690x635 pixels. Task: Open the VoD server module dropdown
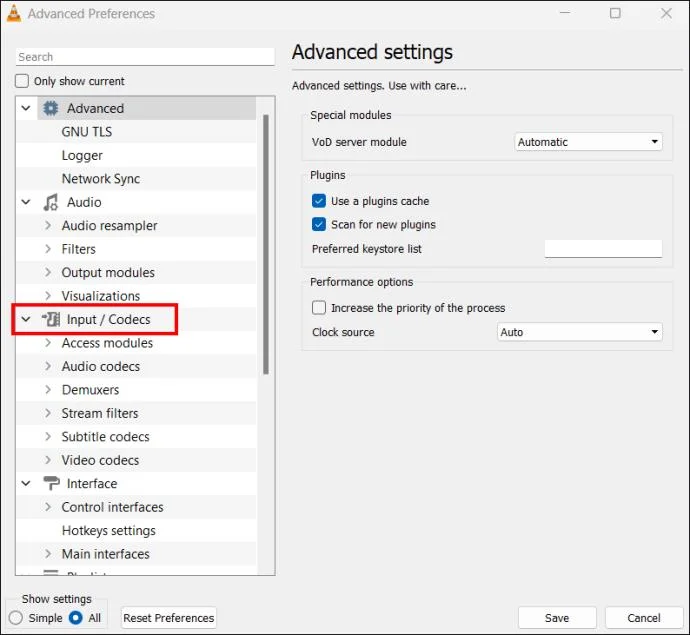(x=588, y=142)
